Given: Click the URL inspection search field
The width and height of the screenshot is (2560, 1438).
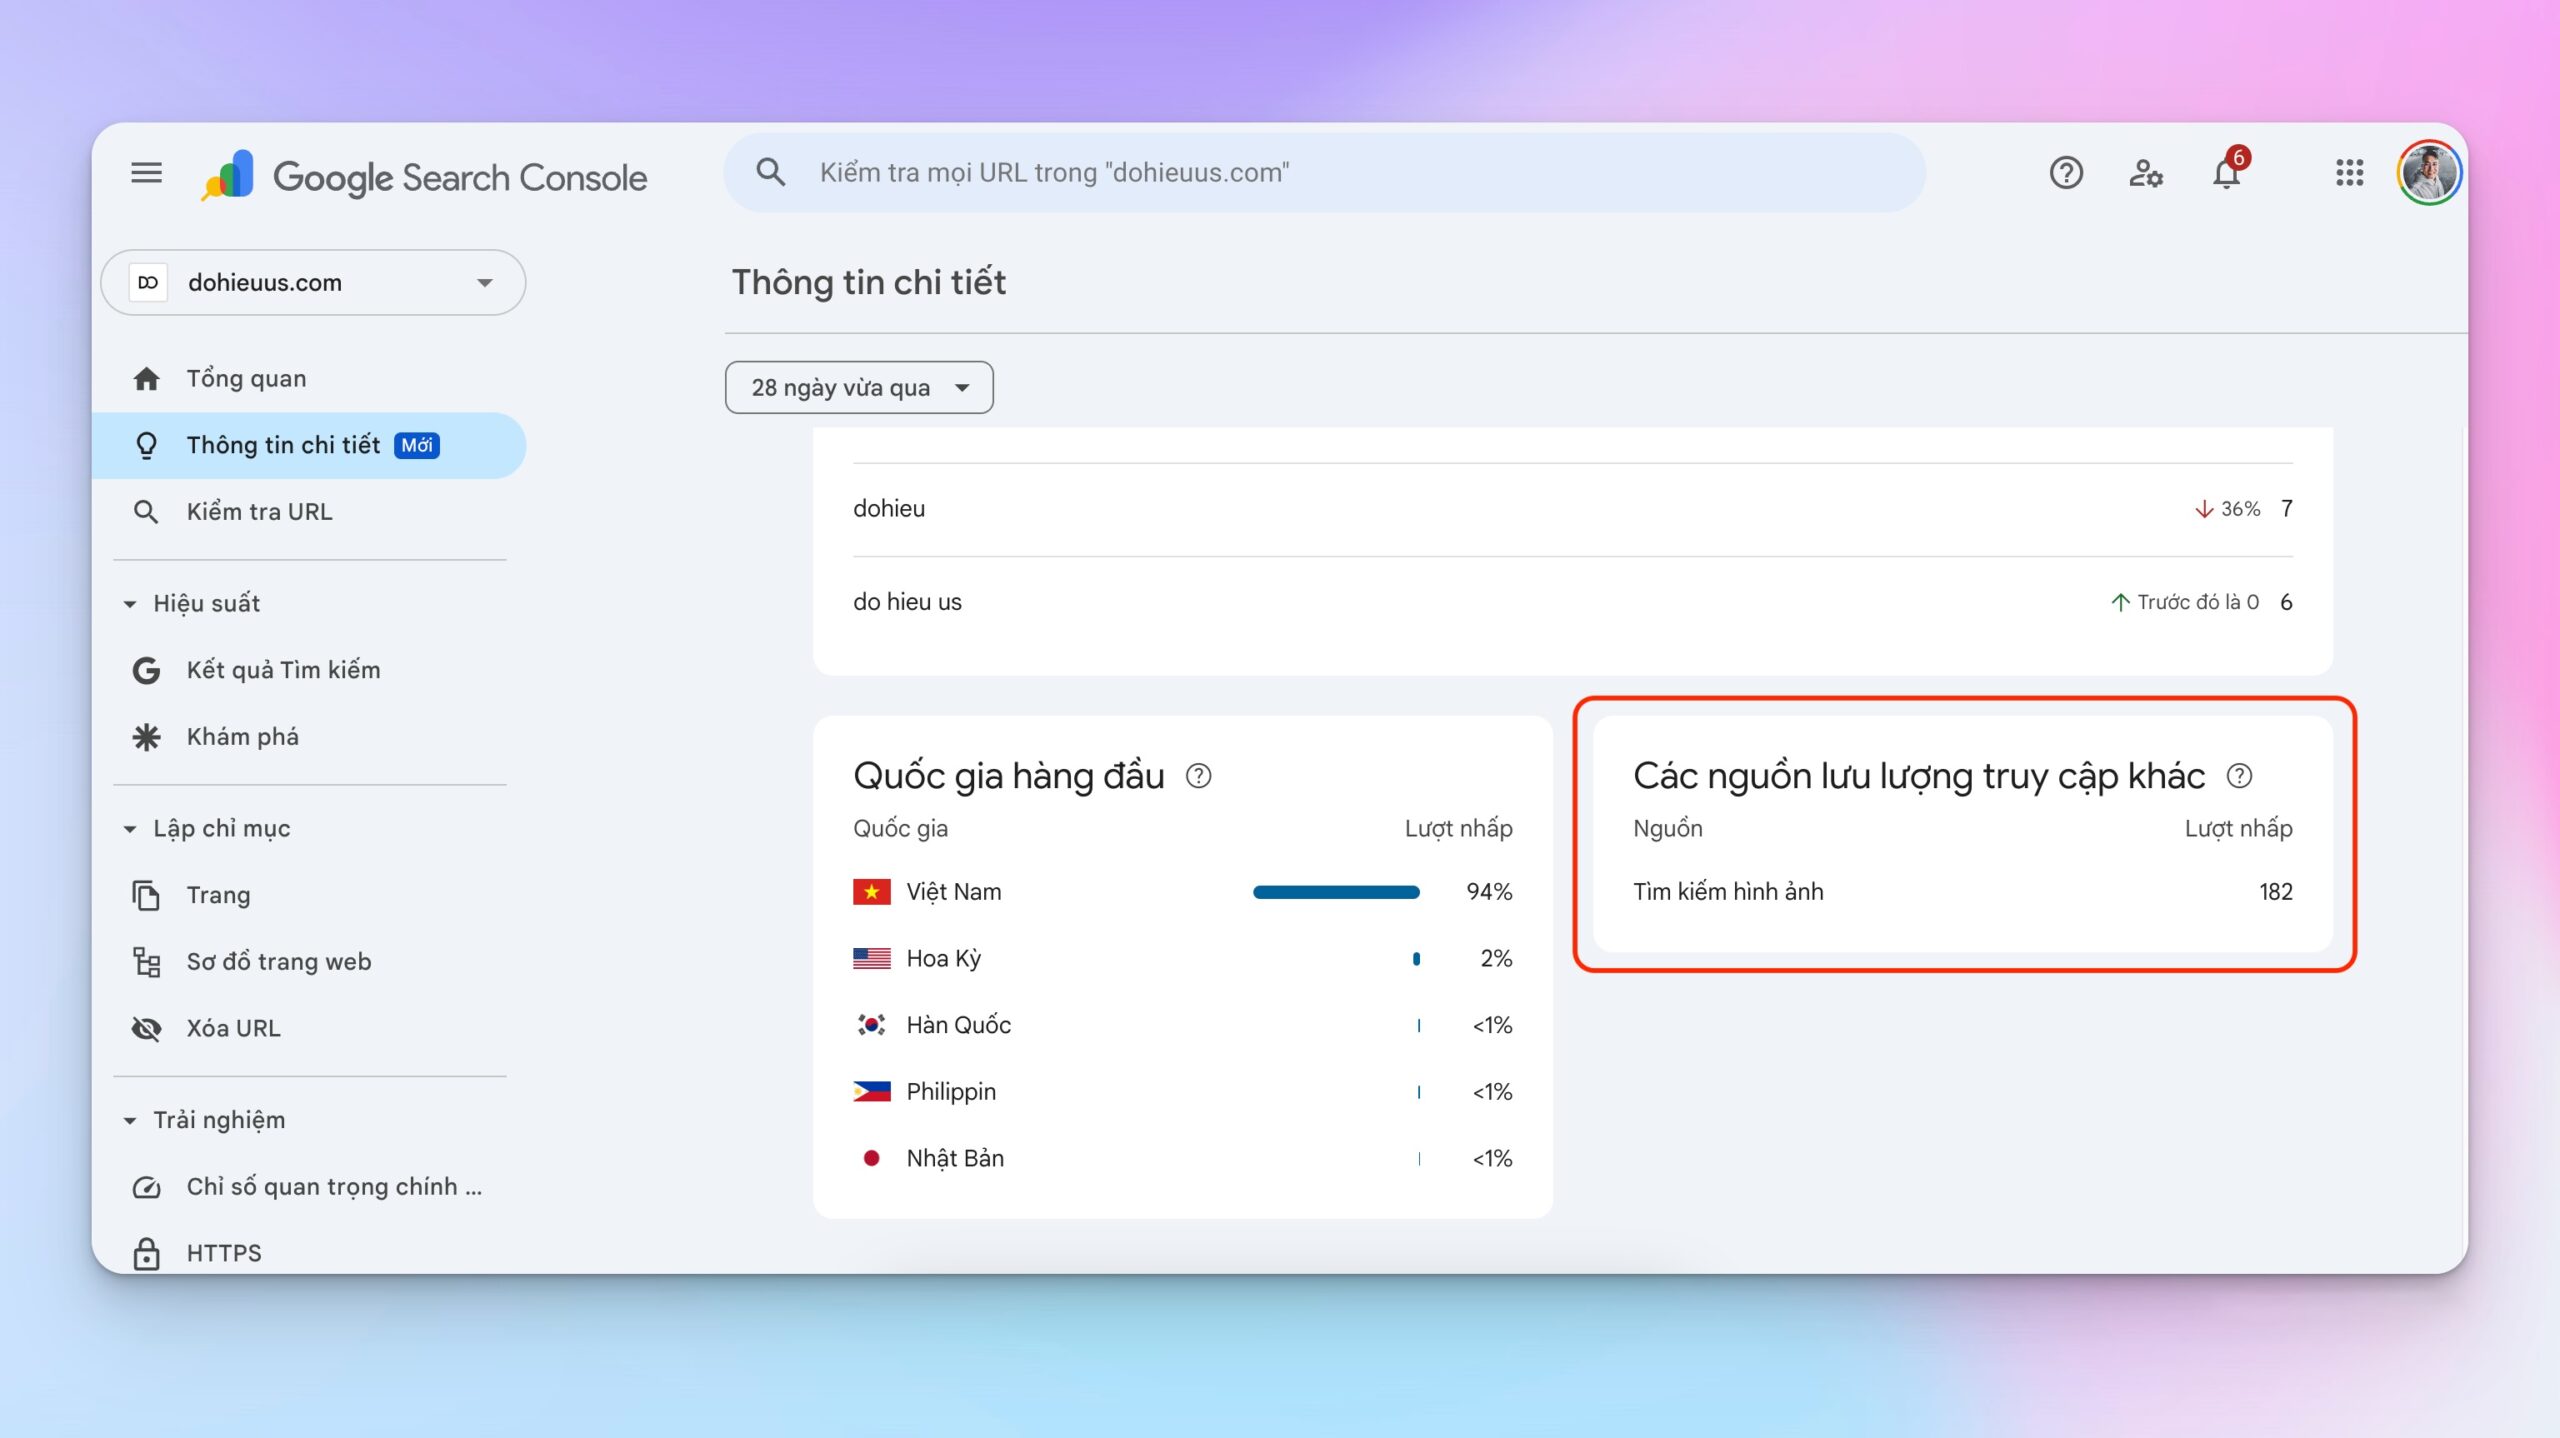Looking at the screenshot, I should coord(1324,173).
